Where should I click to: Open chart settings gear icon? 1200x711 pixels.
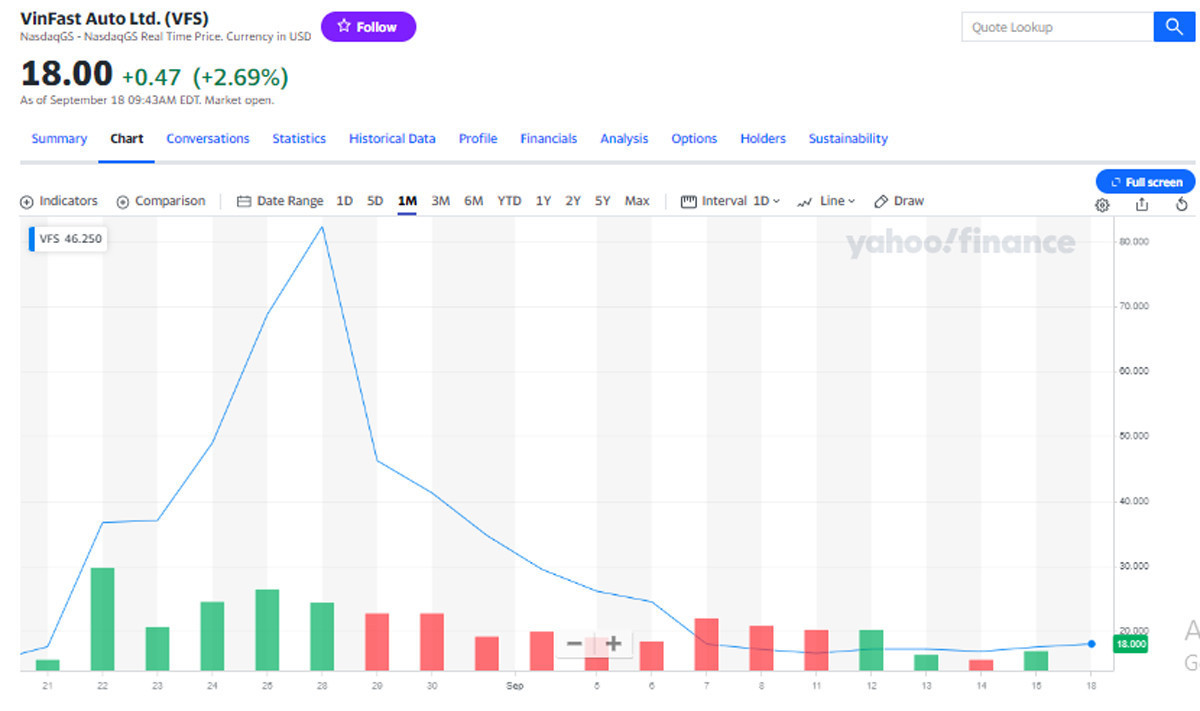[1102, 205]
